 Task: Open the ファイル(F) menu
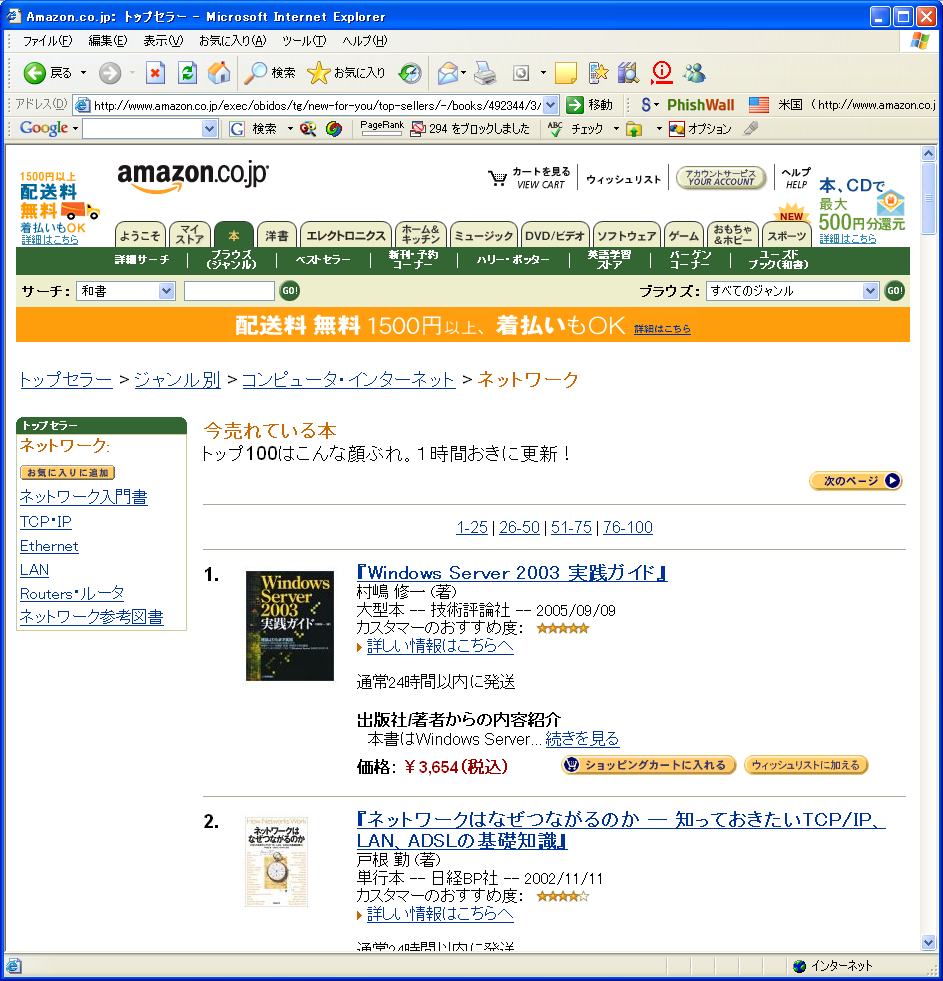(x=48, y=41)
